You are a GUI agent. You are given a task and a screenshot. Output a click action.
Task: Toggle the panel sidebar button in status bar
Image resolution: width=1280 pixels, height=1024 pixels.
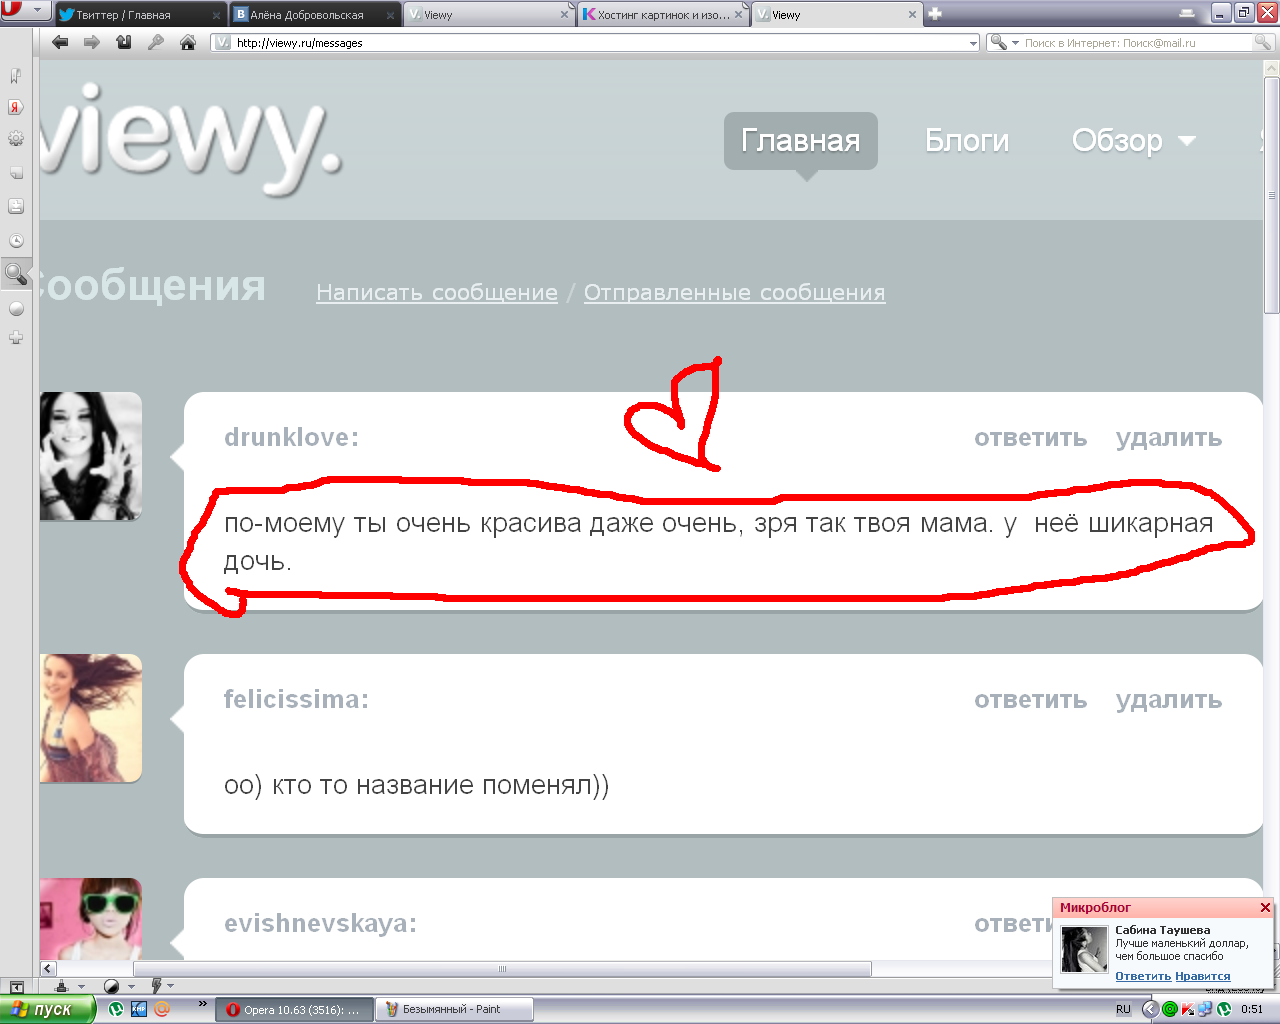17,986
